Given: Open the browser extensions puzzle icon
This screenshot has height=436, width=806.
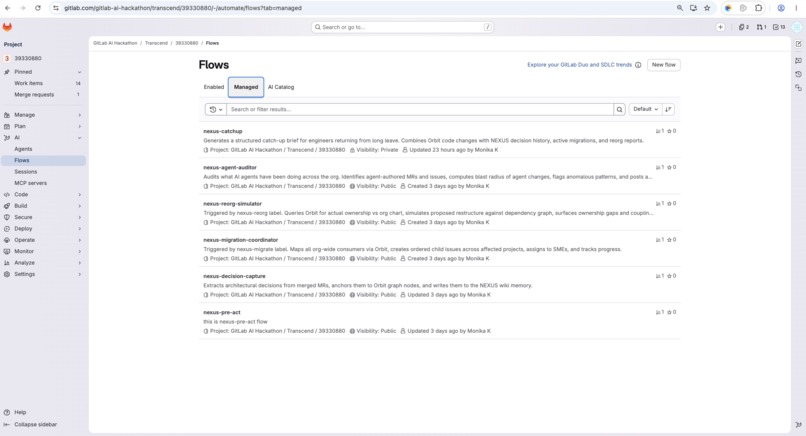Looking at the screenshot, I should 759,8.
